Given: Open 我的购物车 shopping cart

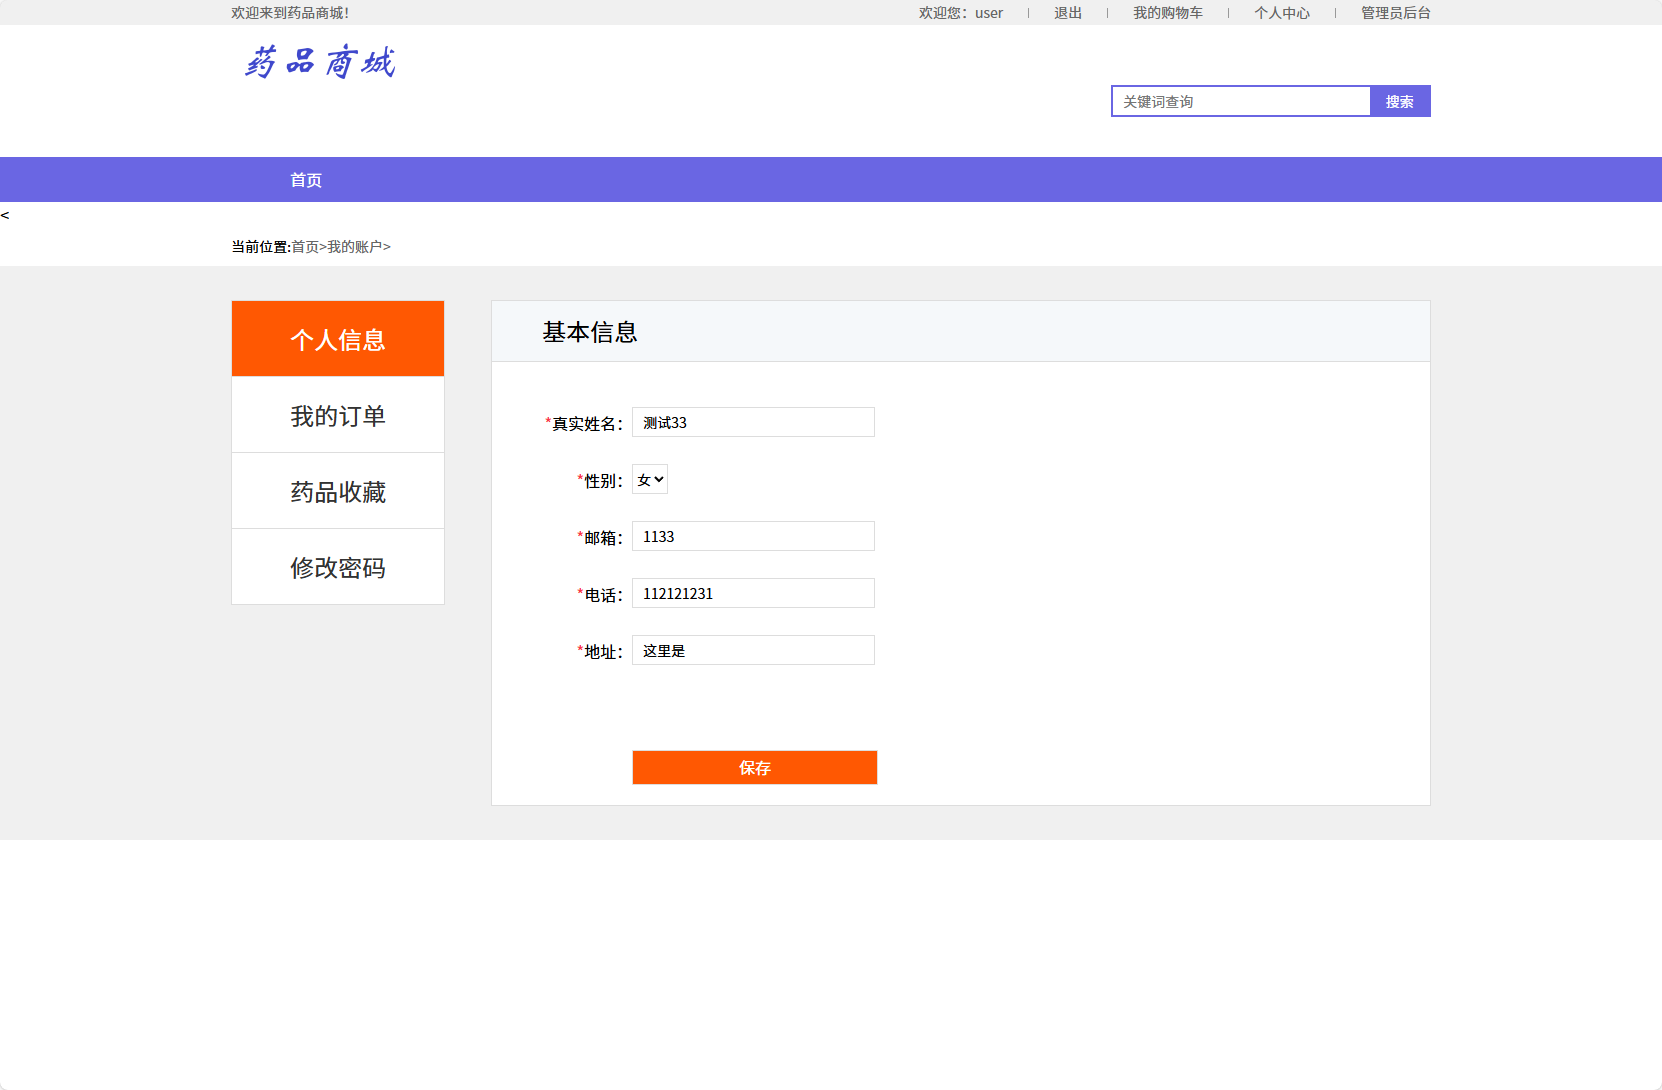Looking at the screenshot, I should (x=1169, y=12).
